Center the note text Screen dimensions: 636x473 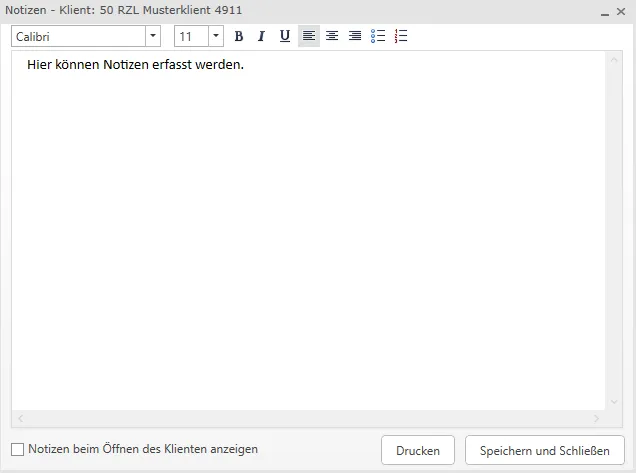point(332,36)
